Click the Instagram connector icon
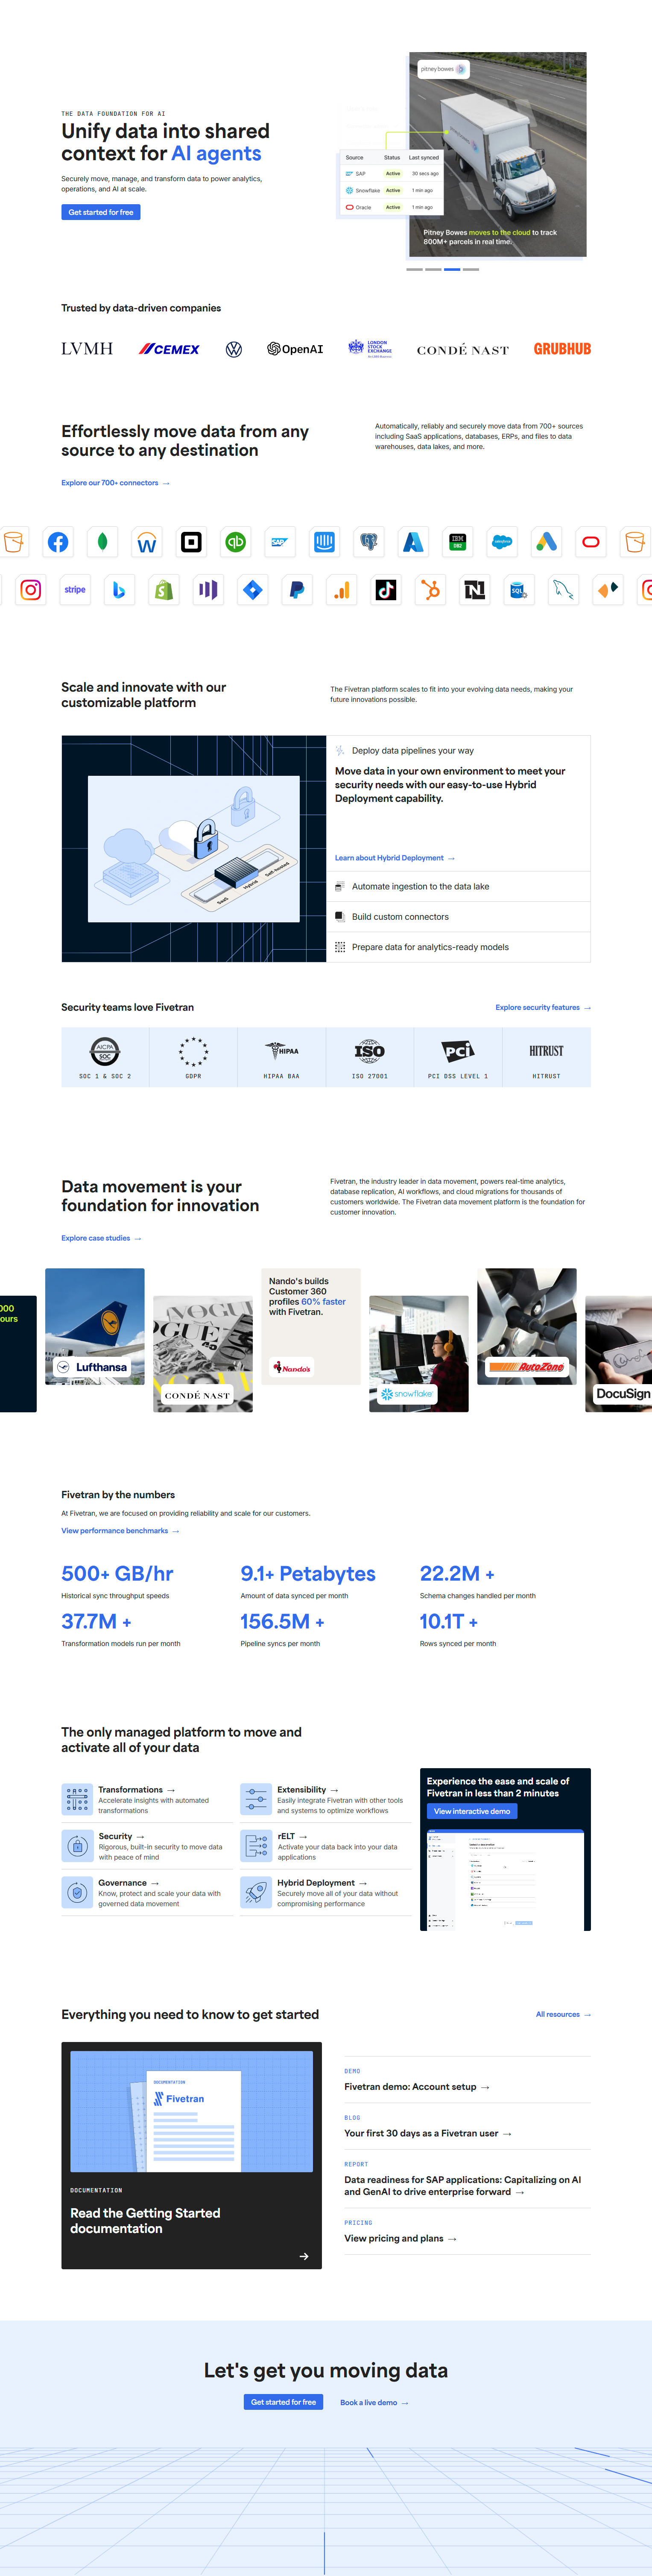 coord(31,590)
